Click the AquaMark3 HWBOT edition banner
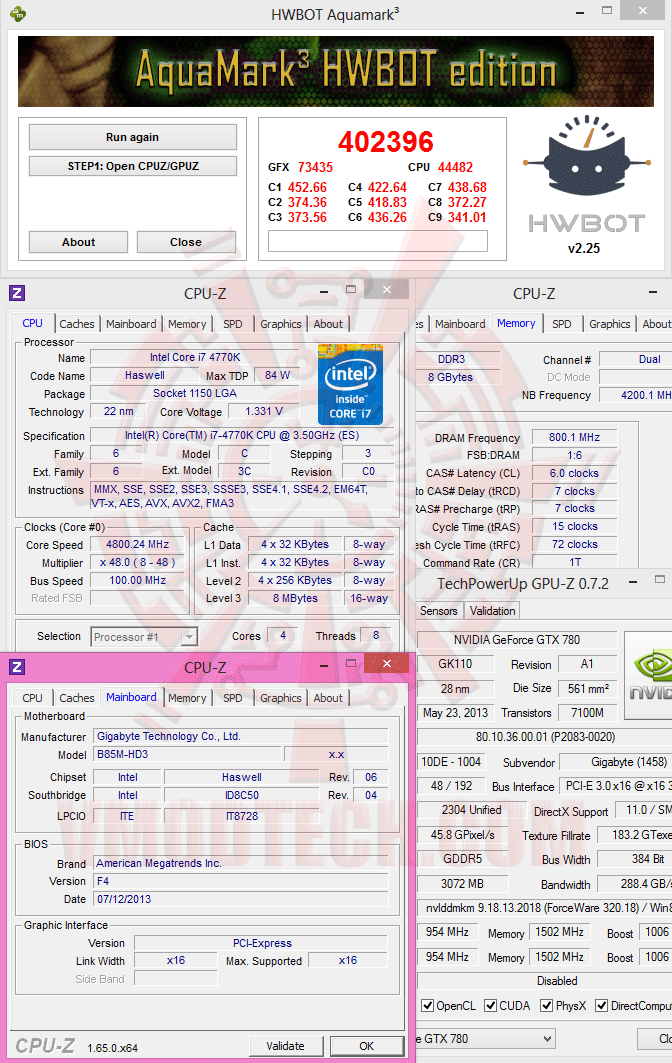Screen dimensions: 672x1063 point(336,71)
